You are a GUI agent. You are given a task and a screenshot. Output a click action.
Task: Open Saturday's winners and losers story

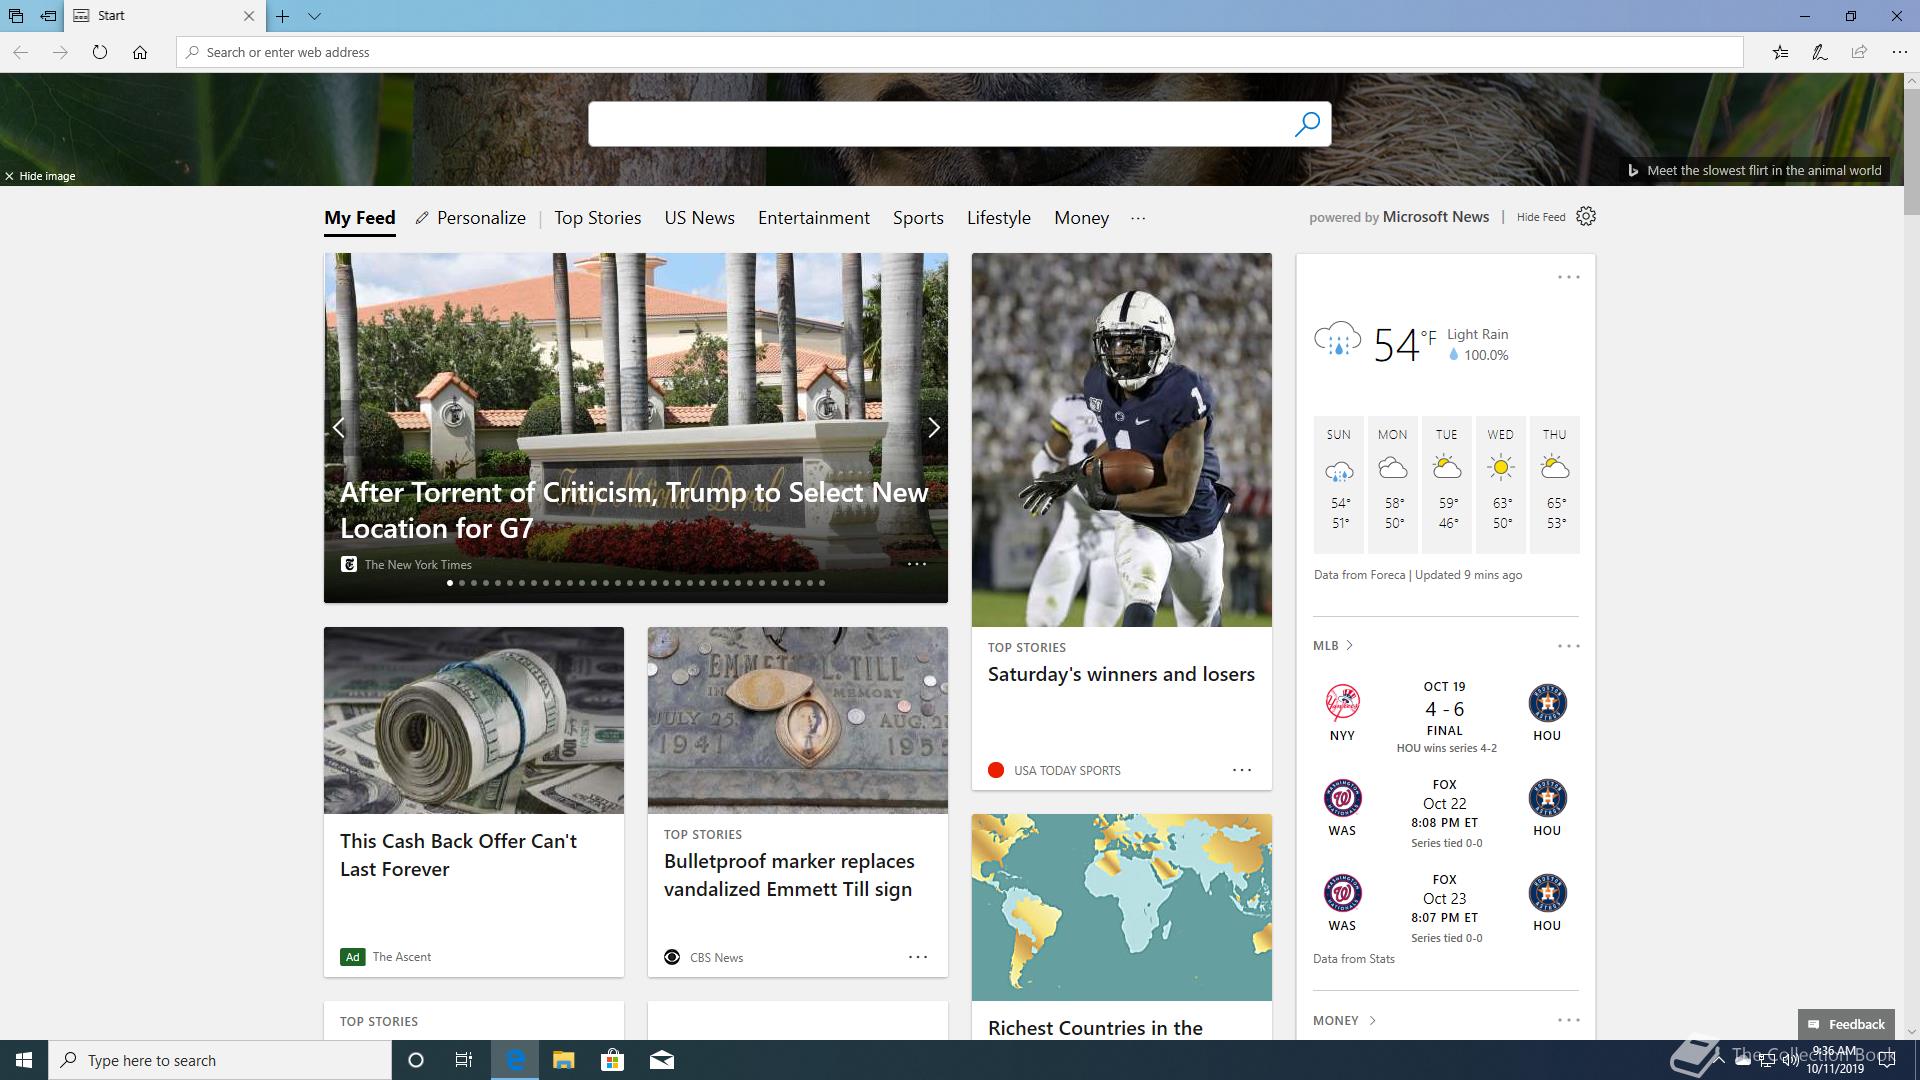pos(1121,674)
